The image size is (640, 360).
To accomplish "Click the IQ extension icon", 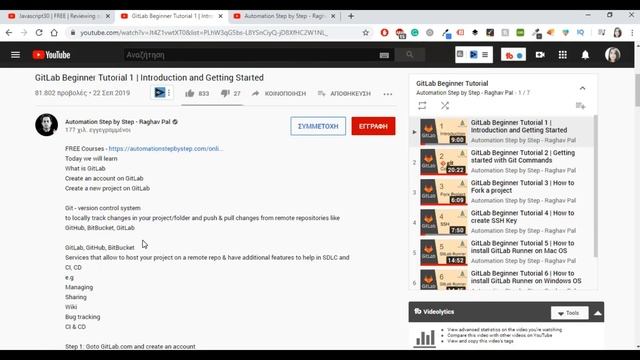I will pyautogui.click(x=580, y=33).
